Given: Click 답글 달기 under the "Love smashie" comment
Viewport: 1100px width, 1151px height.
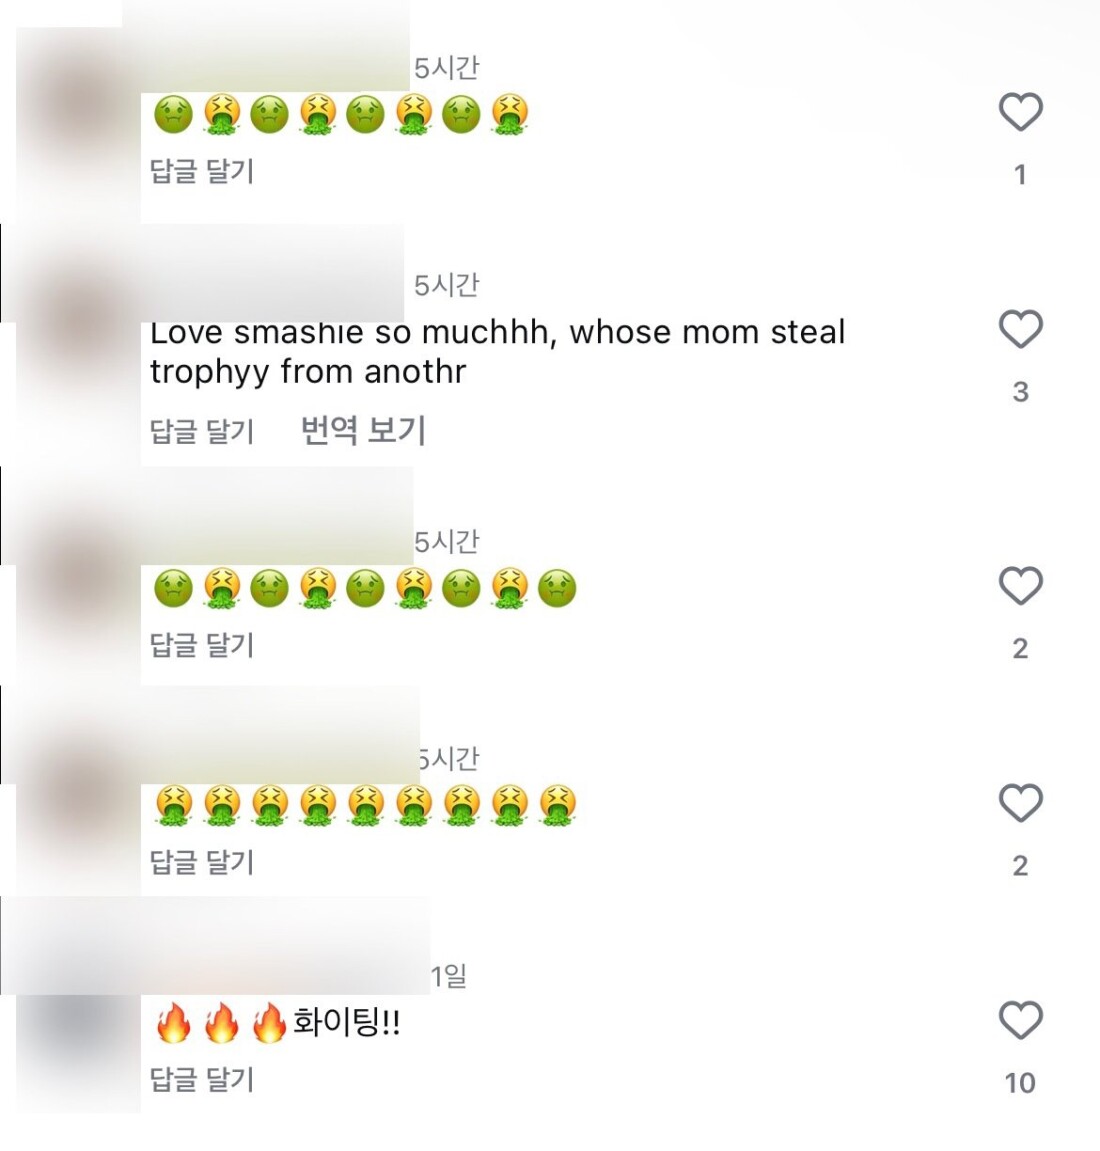Looking at the screenshot, I should click(x=202, y=431).
